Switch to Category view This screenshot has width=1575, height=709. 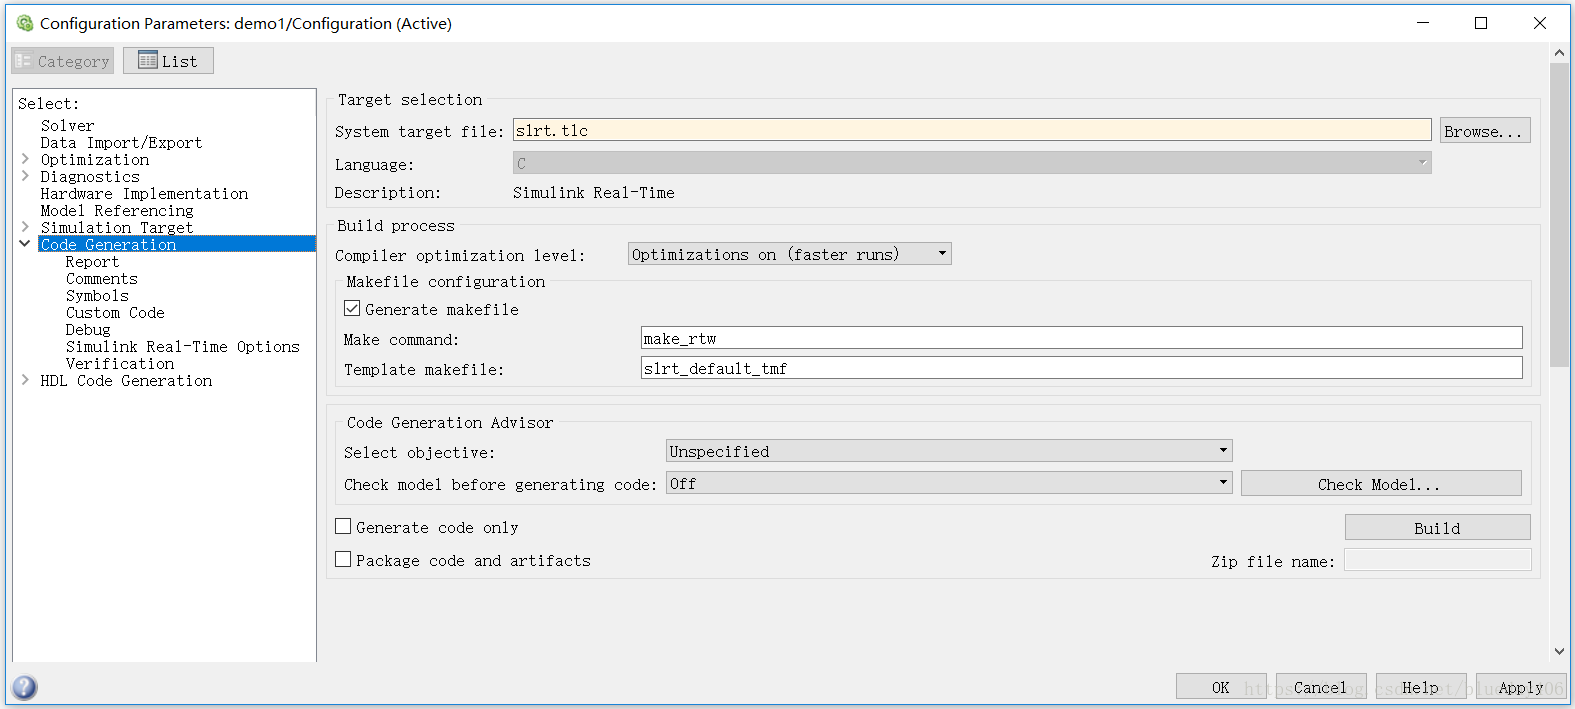tap(62, 61)
